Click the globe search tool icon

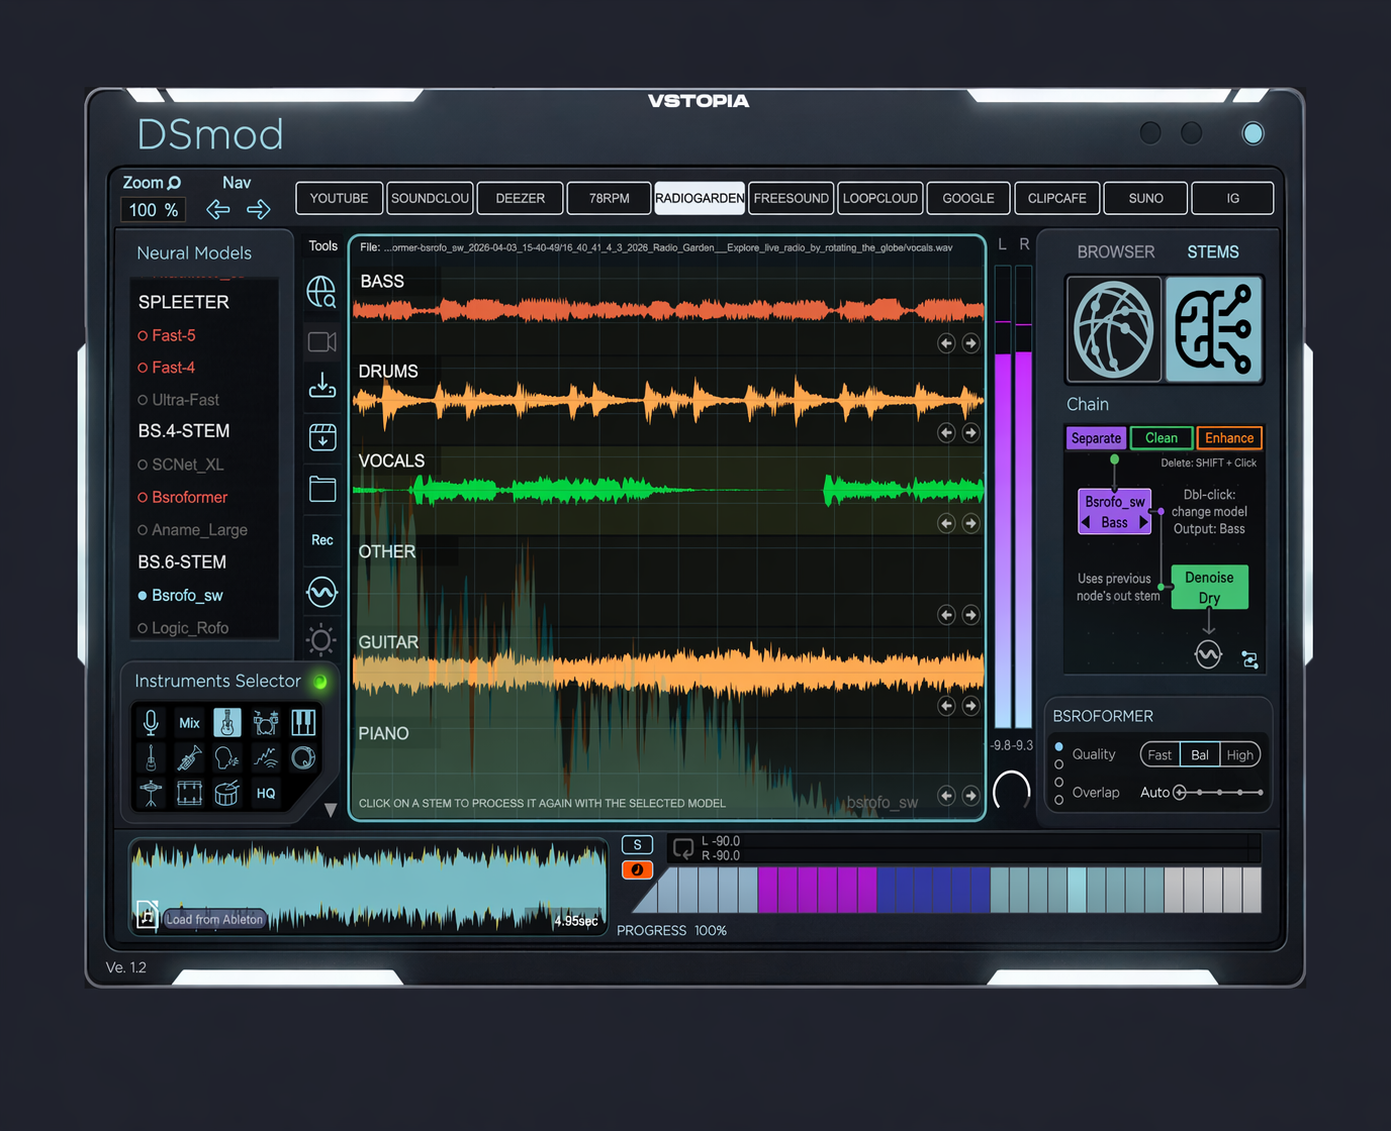[321, 292]
